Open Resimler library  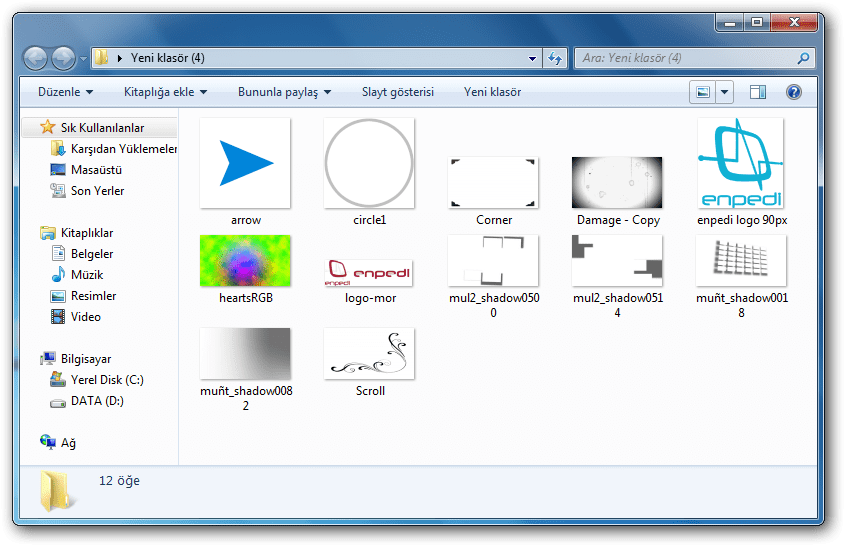point(93,296)
